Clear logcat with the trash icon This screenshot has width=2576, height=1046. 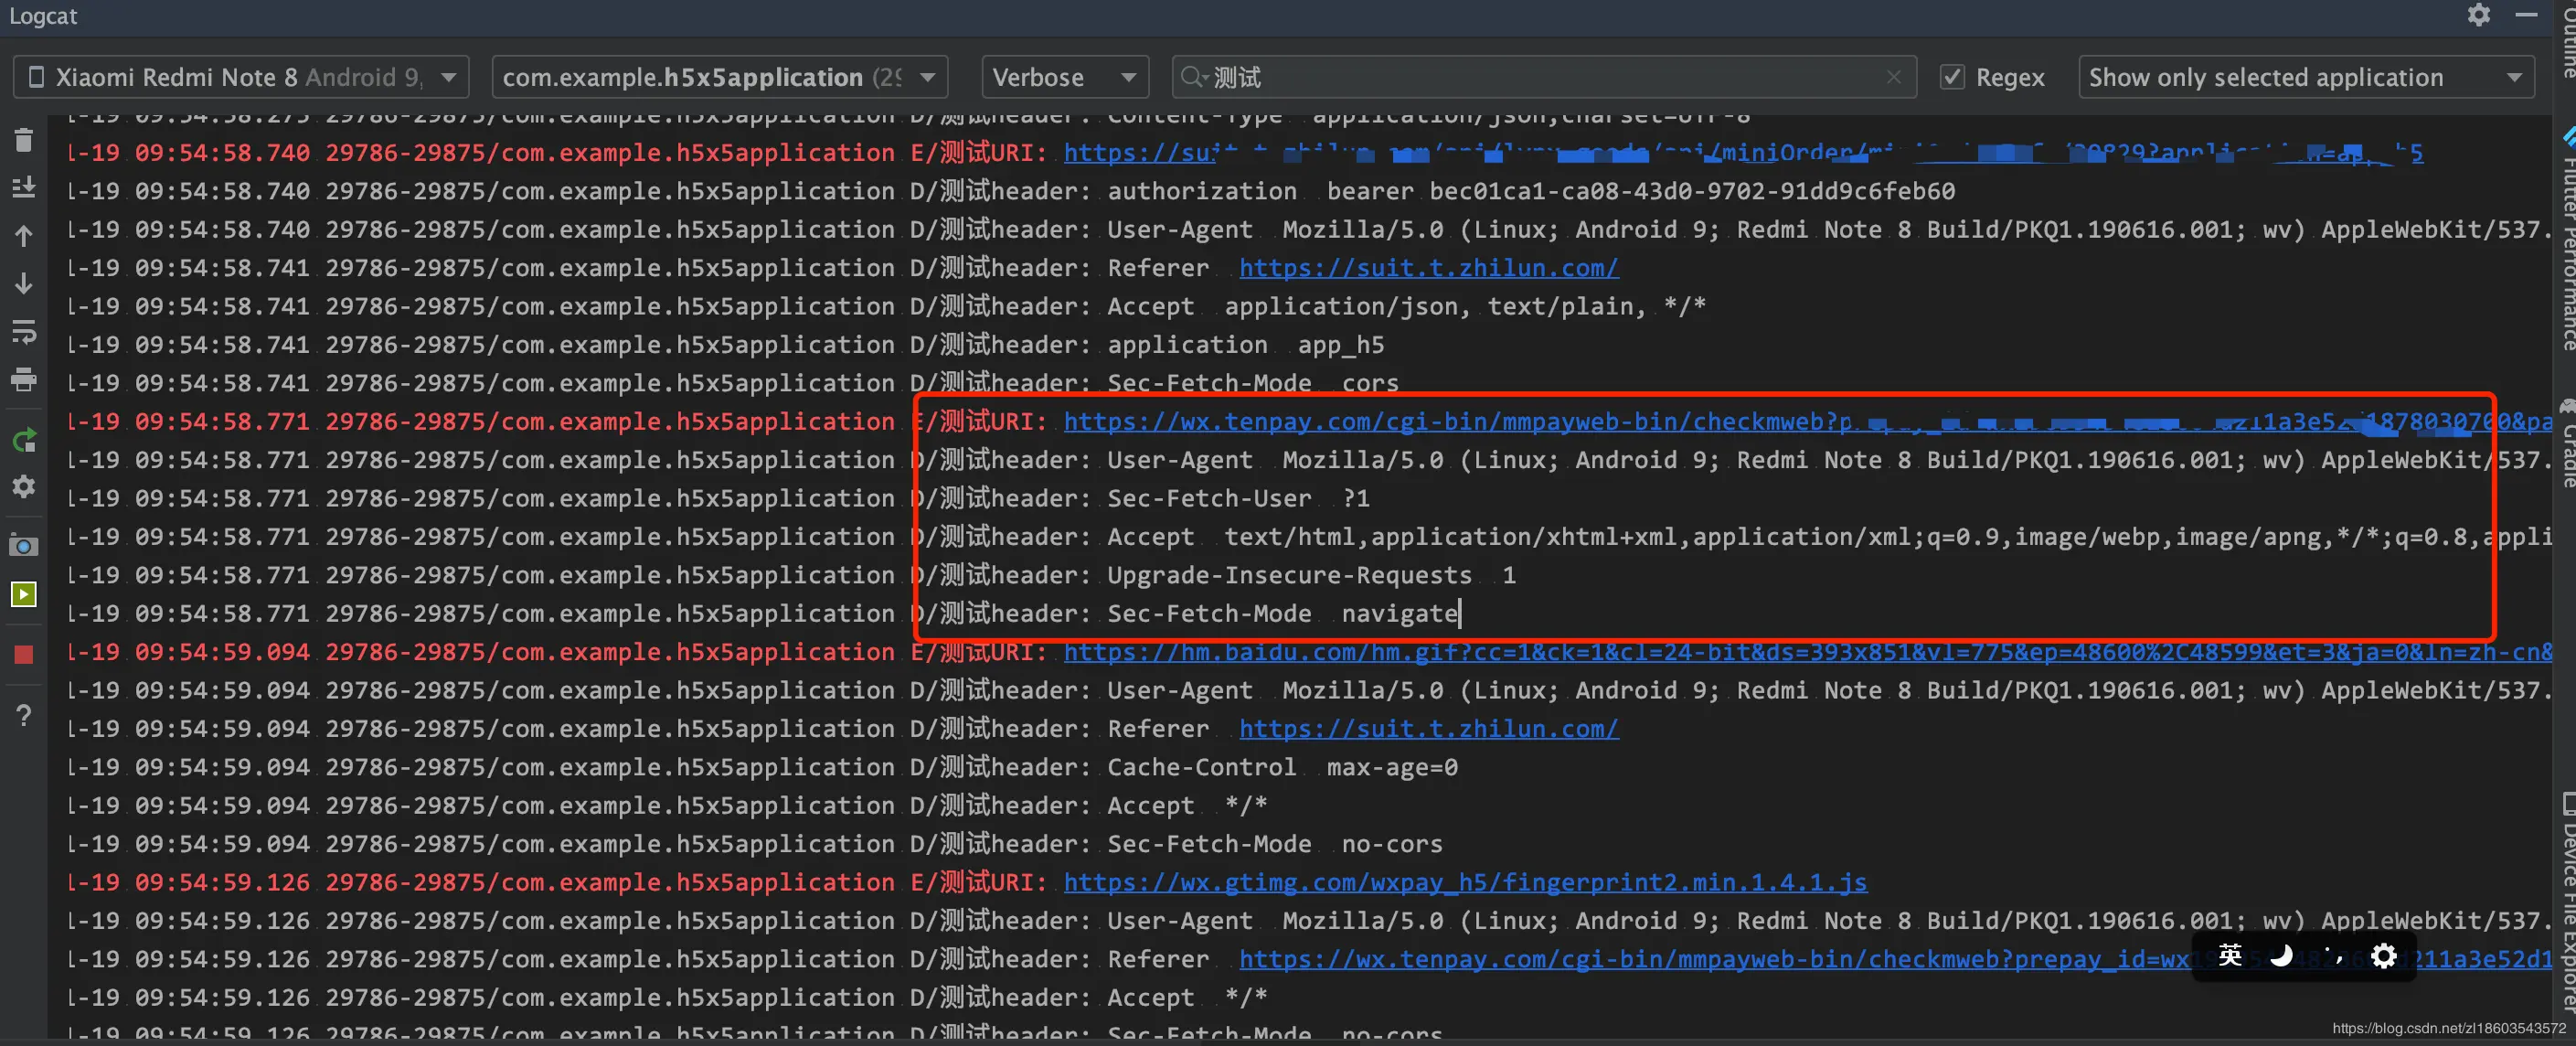pos(24,140)
